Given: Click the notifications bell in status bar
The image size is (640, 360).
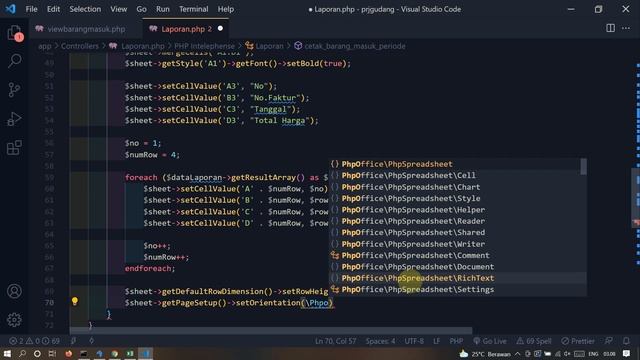Looking at the screenshot, I should pyautogui.click(x=626, y=341).
